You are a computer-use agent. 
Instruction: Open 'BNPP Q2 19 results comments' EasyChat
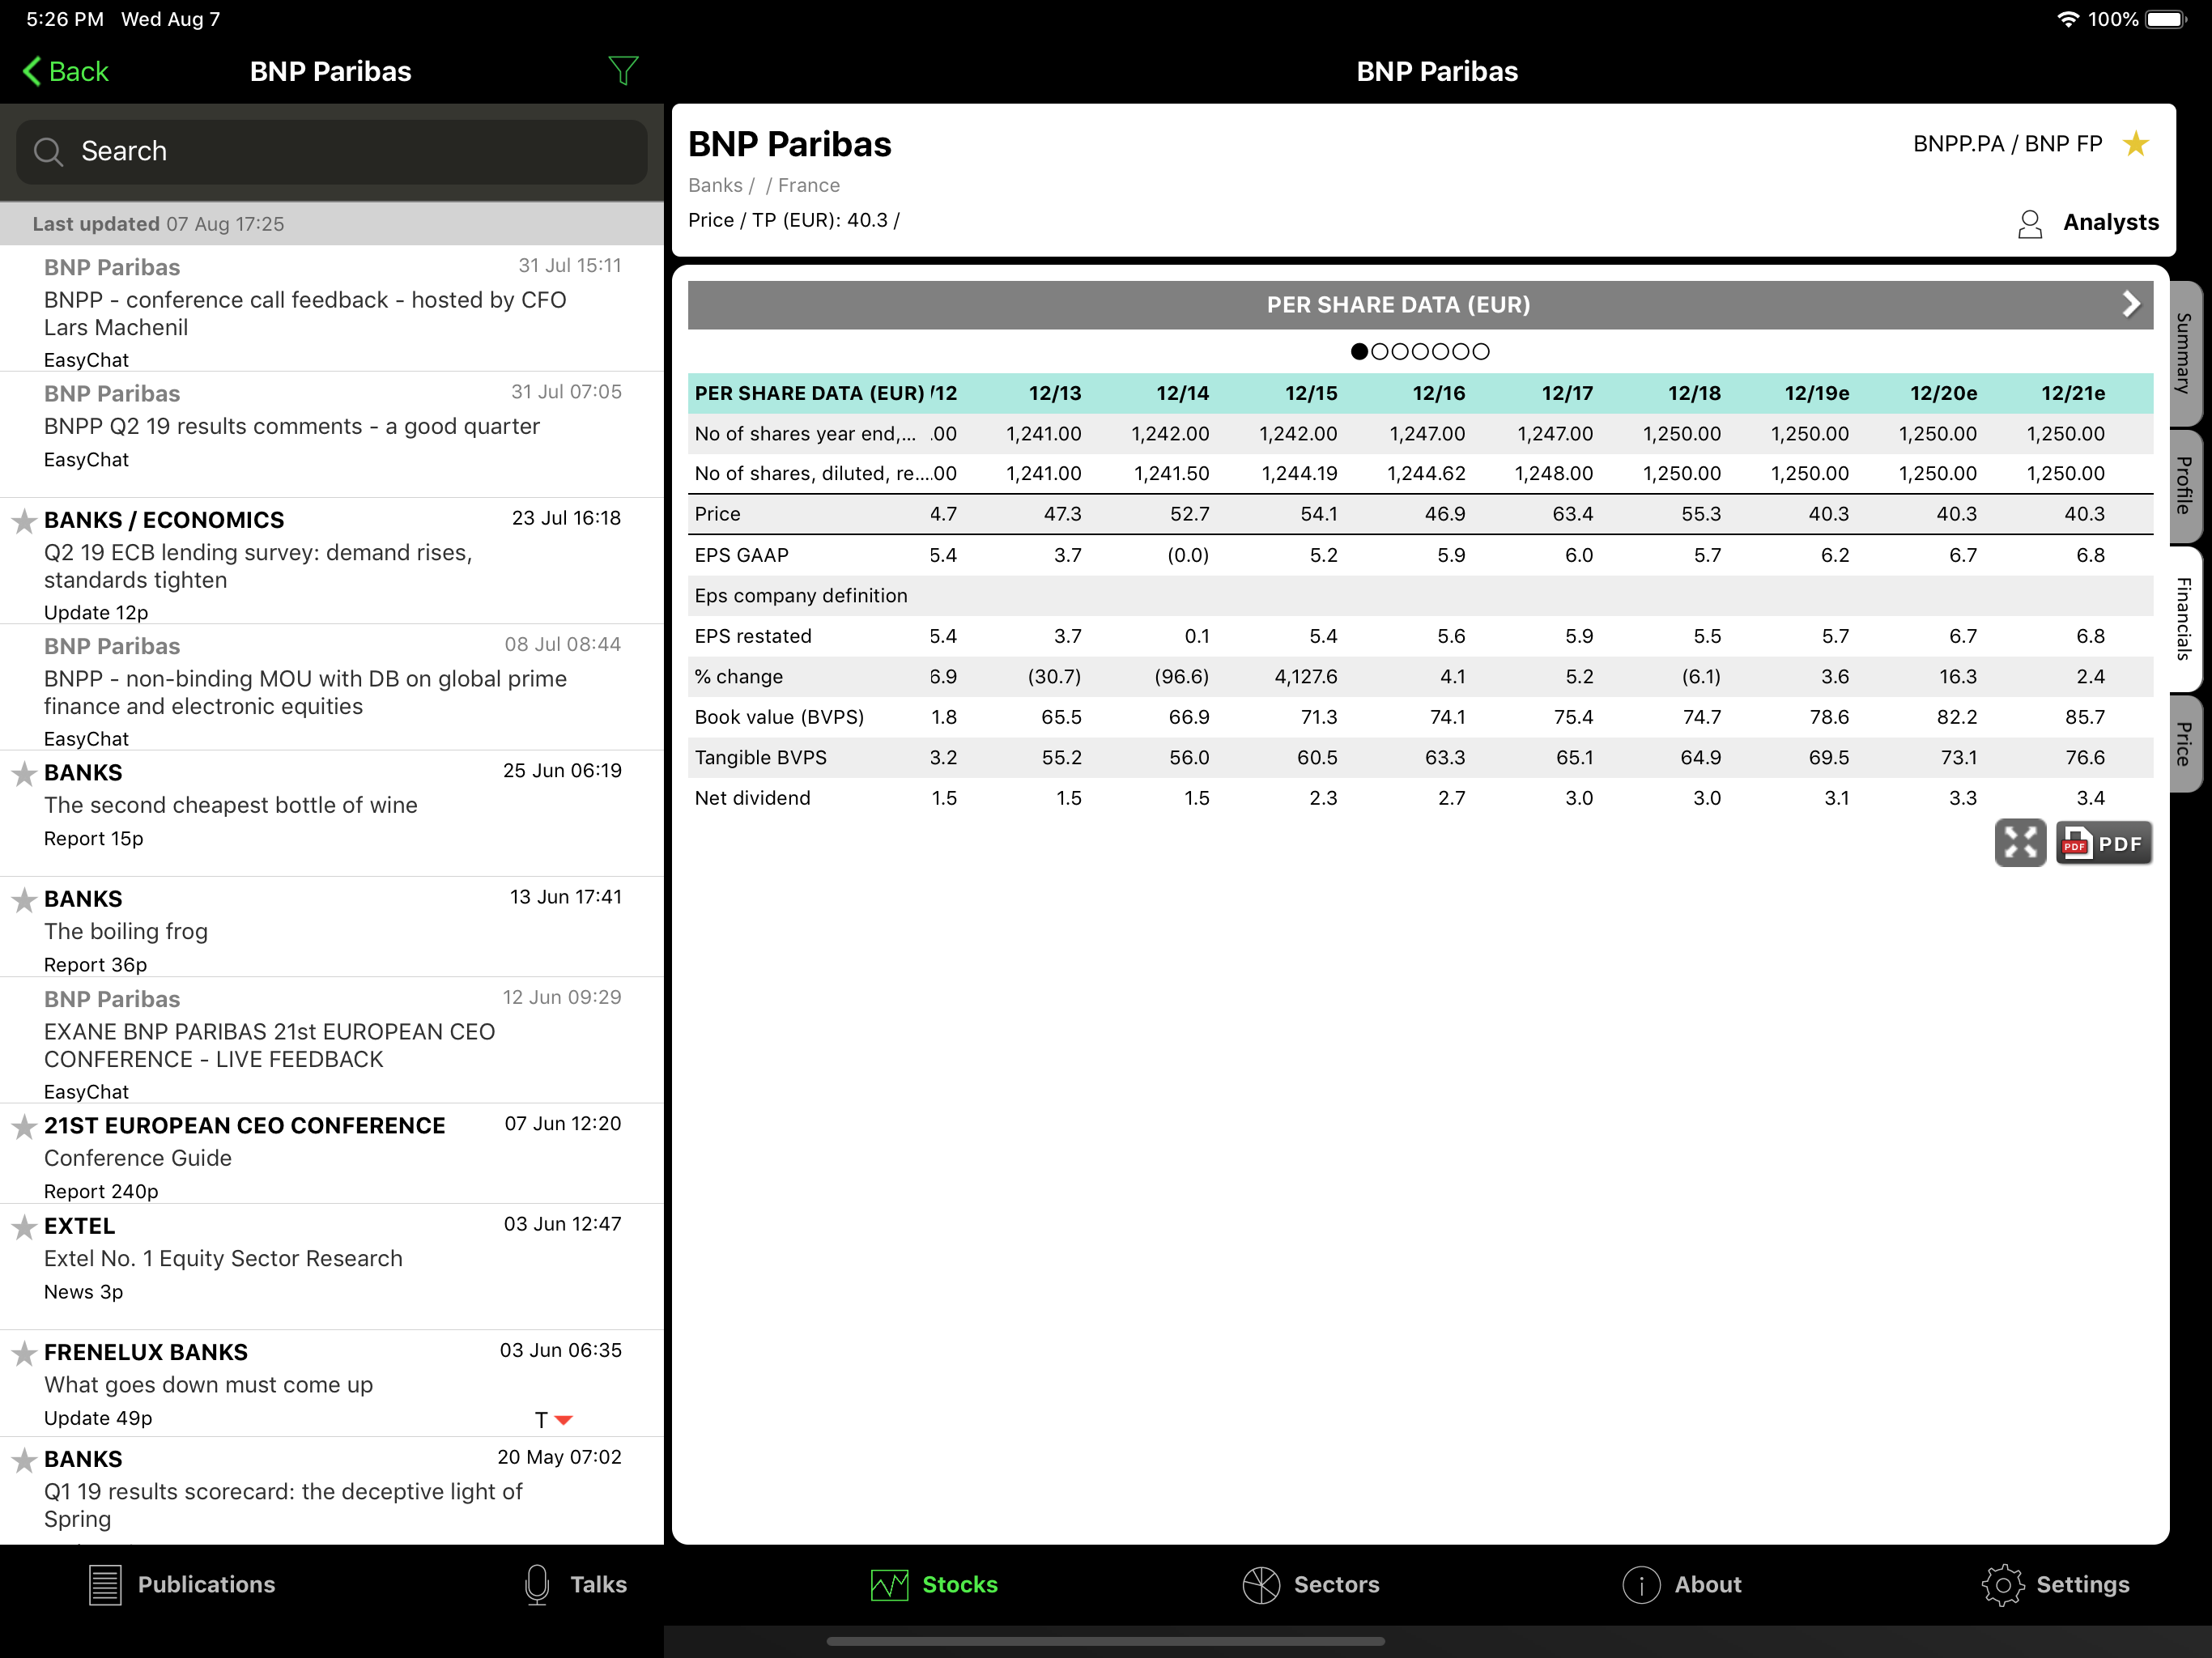pos(332,434)
